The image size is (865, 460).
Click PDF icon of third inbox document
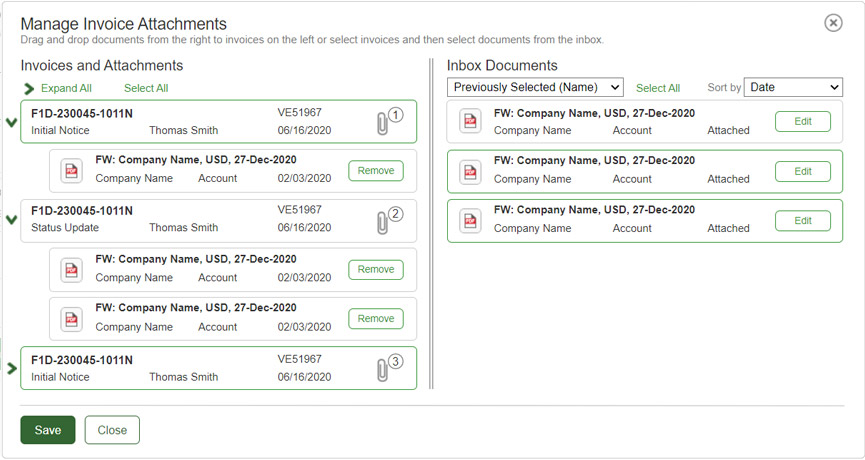[470, 220]
